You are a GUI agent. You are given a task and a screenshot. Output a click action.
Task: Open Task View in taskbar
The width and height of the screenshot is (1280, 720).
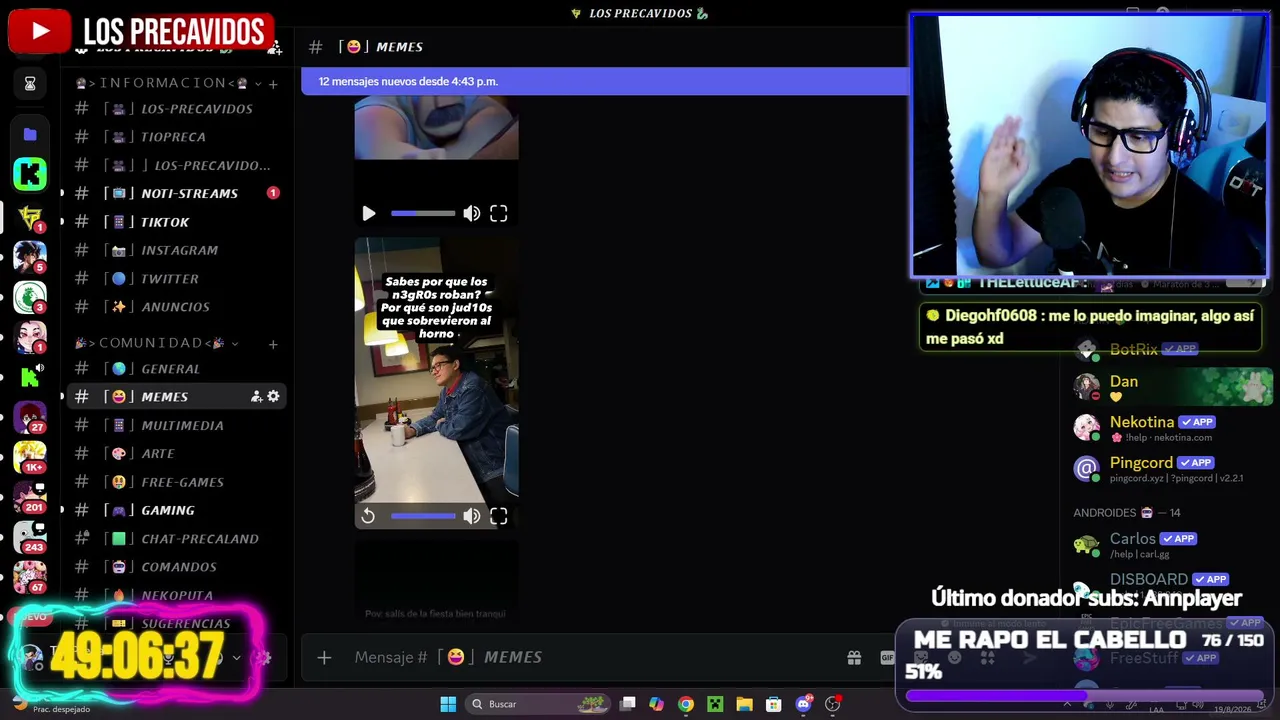(x=628, y=704)
